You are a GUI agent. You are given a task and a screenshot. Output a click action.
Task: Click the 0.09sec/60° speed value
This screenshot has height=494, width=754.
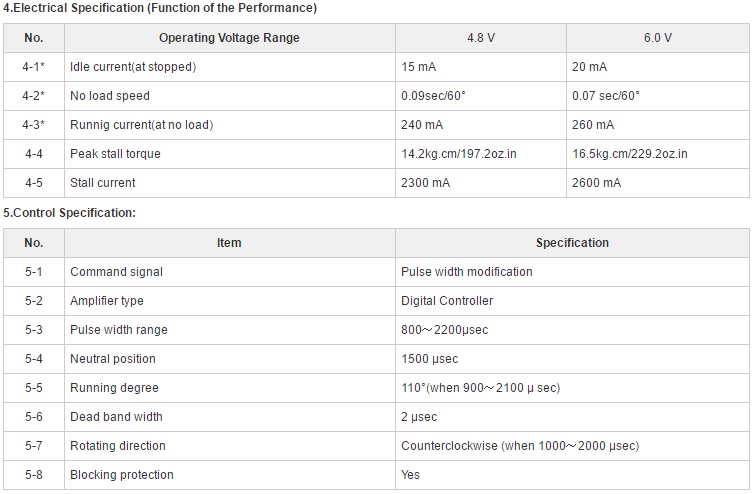tap(433, 96)
